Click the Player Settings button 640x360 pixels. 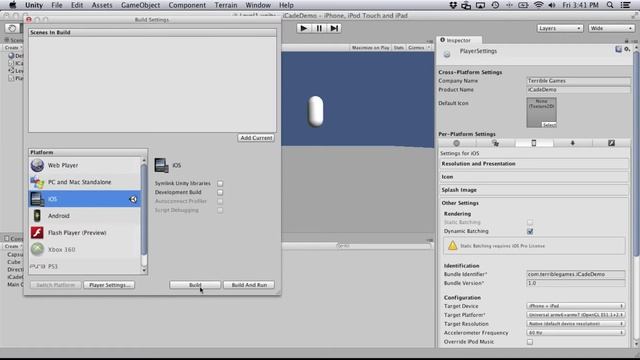click(109, 285)
